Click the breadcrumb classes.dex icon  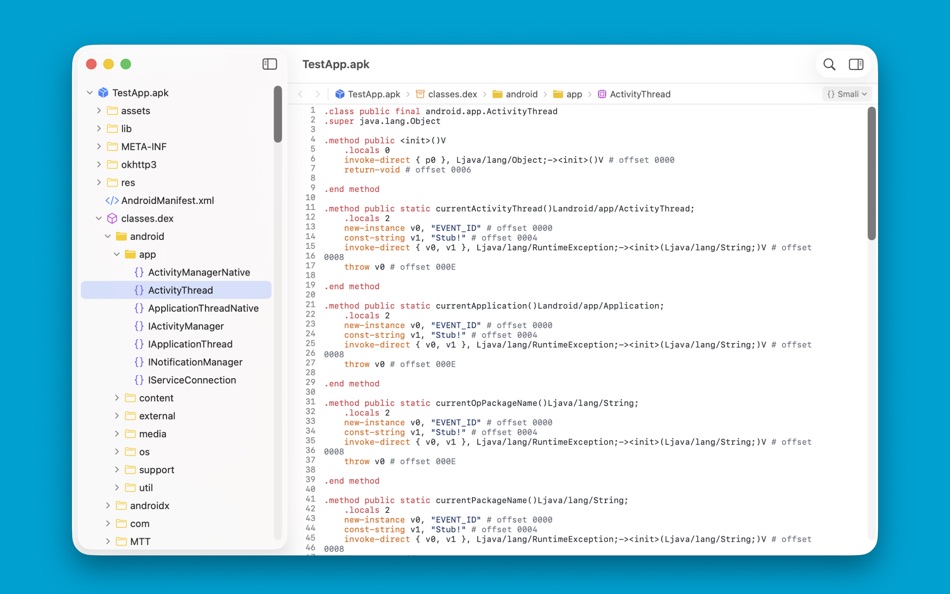click(420, 94)
